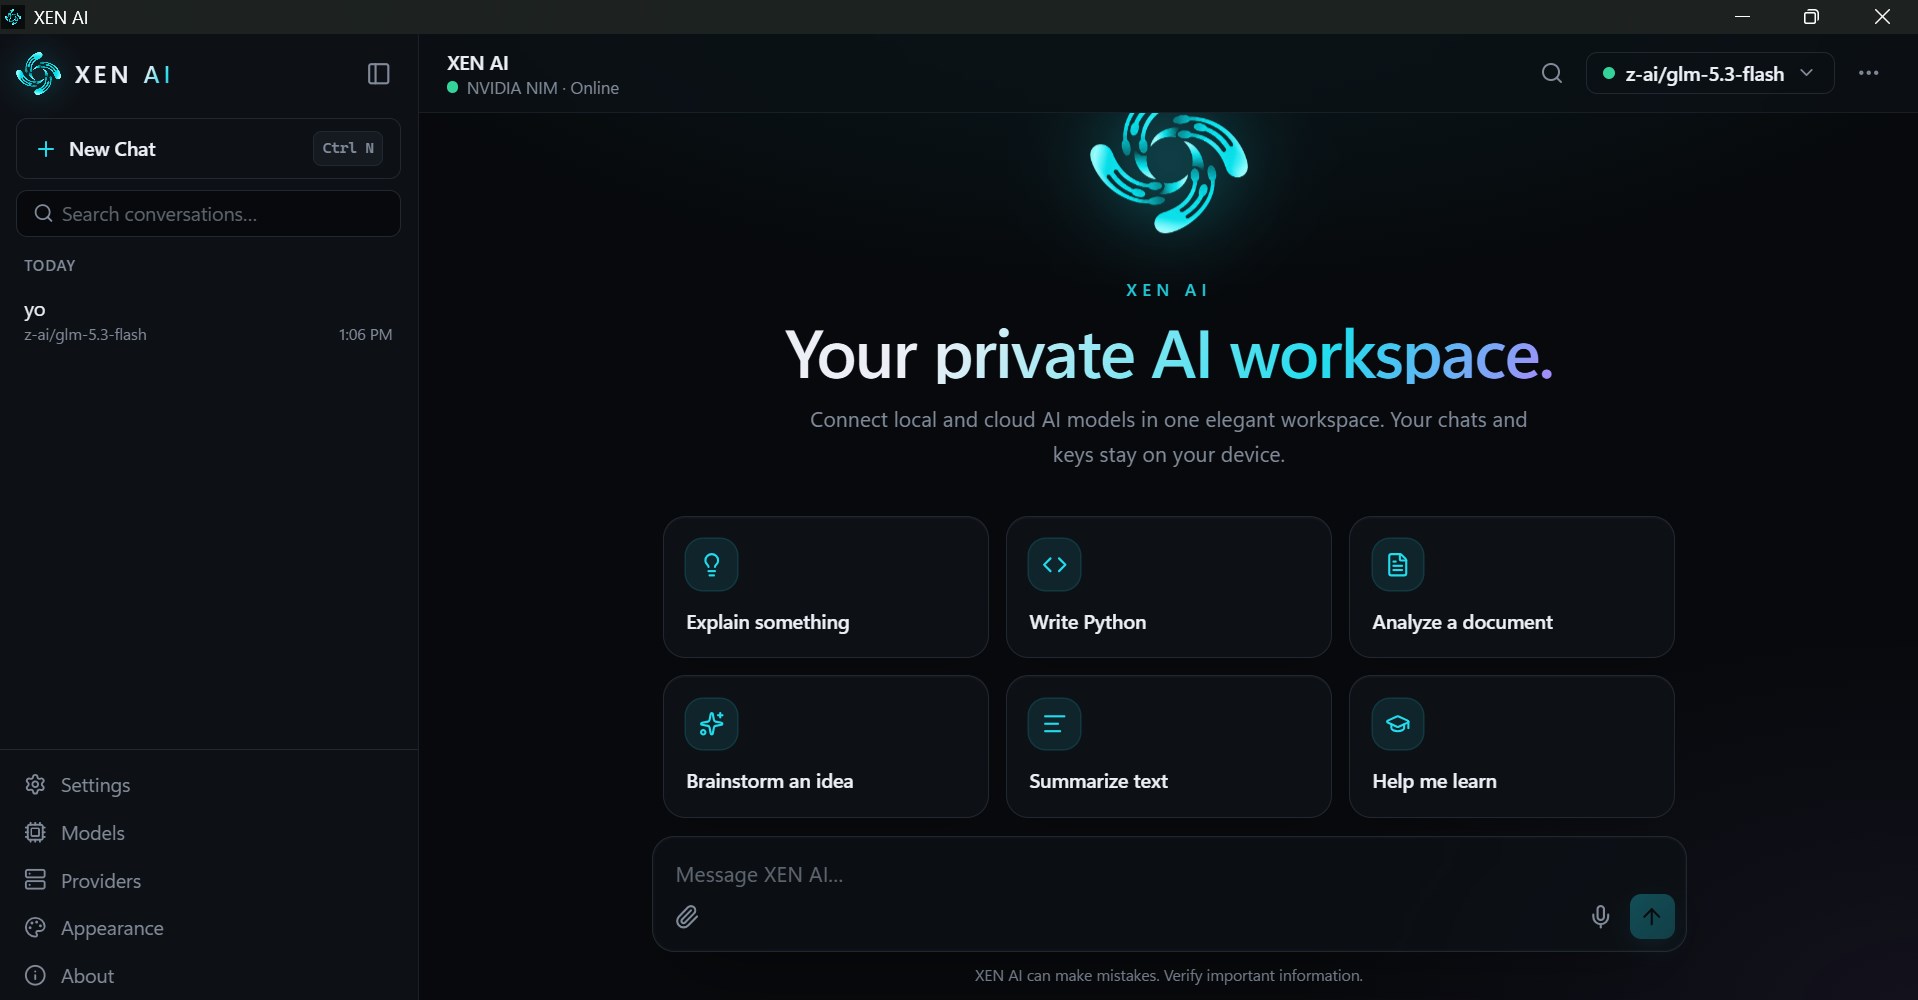The image size is (1918, 1000).
Task: Restore down the XEN AI window
Action: (1811, 17)
